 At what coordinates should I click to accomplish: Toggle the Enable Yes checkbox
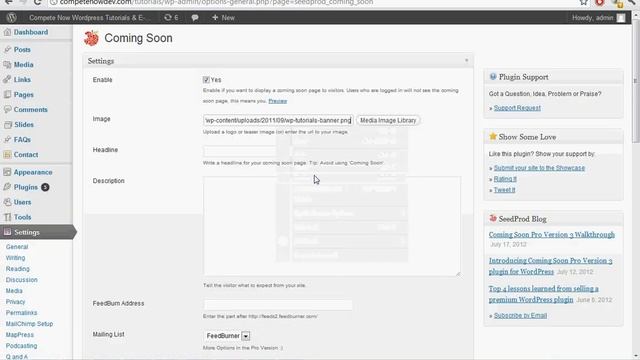coord(206,80)
